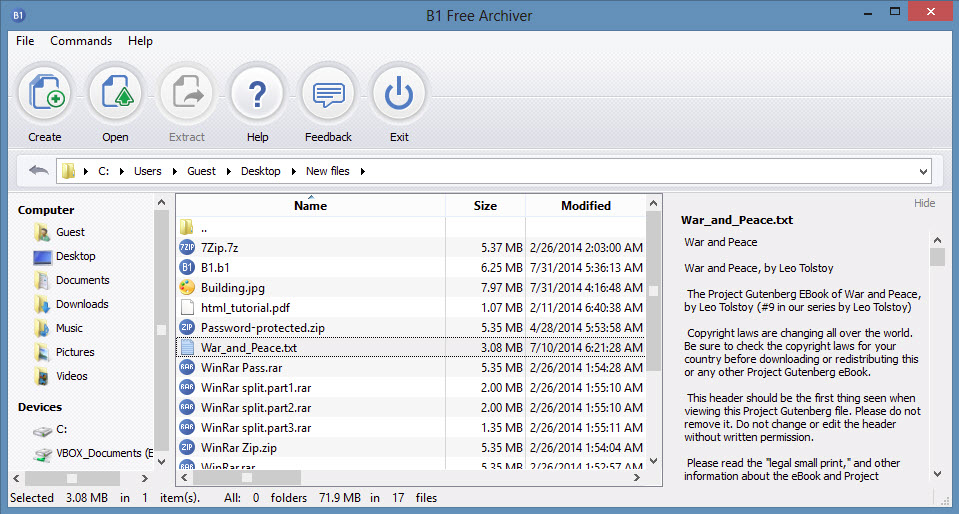Open the Guest user folder in the sidebar
Viewport: 959px width, 514px height.
click(x=60, y=232)
